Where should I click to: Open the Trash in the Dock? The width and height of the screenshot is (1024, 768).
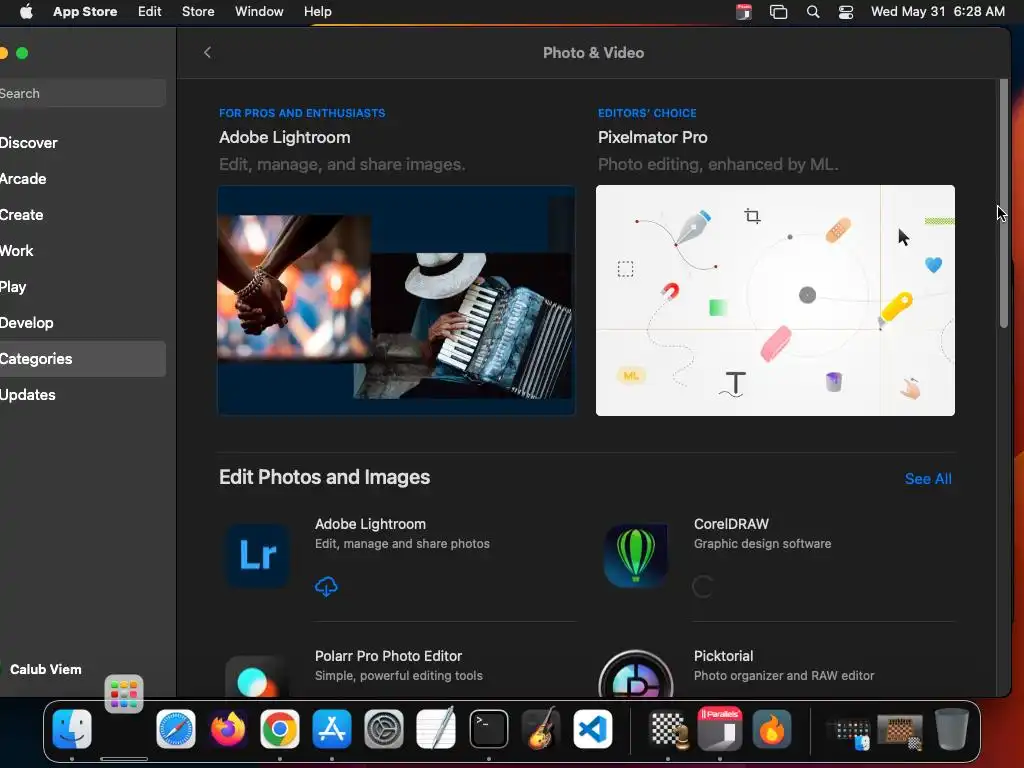click(x=952, y=729)
